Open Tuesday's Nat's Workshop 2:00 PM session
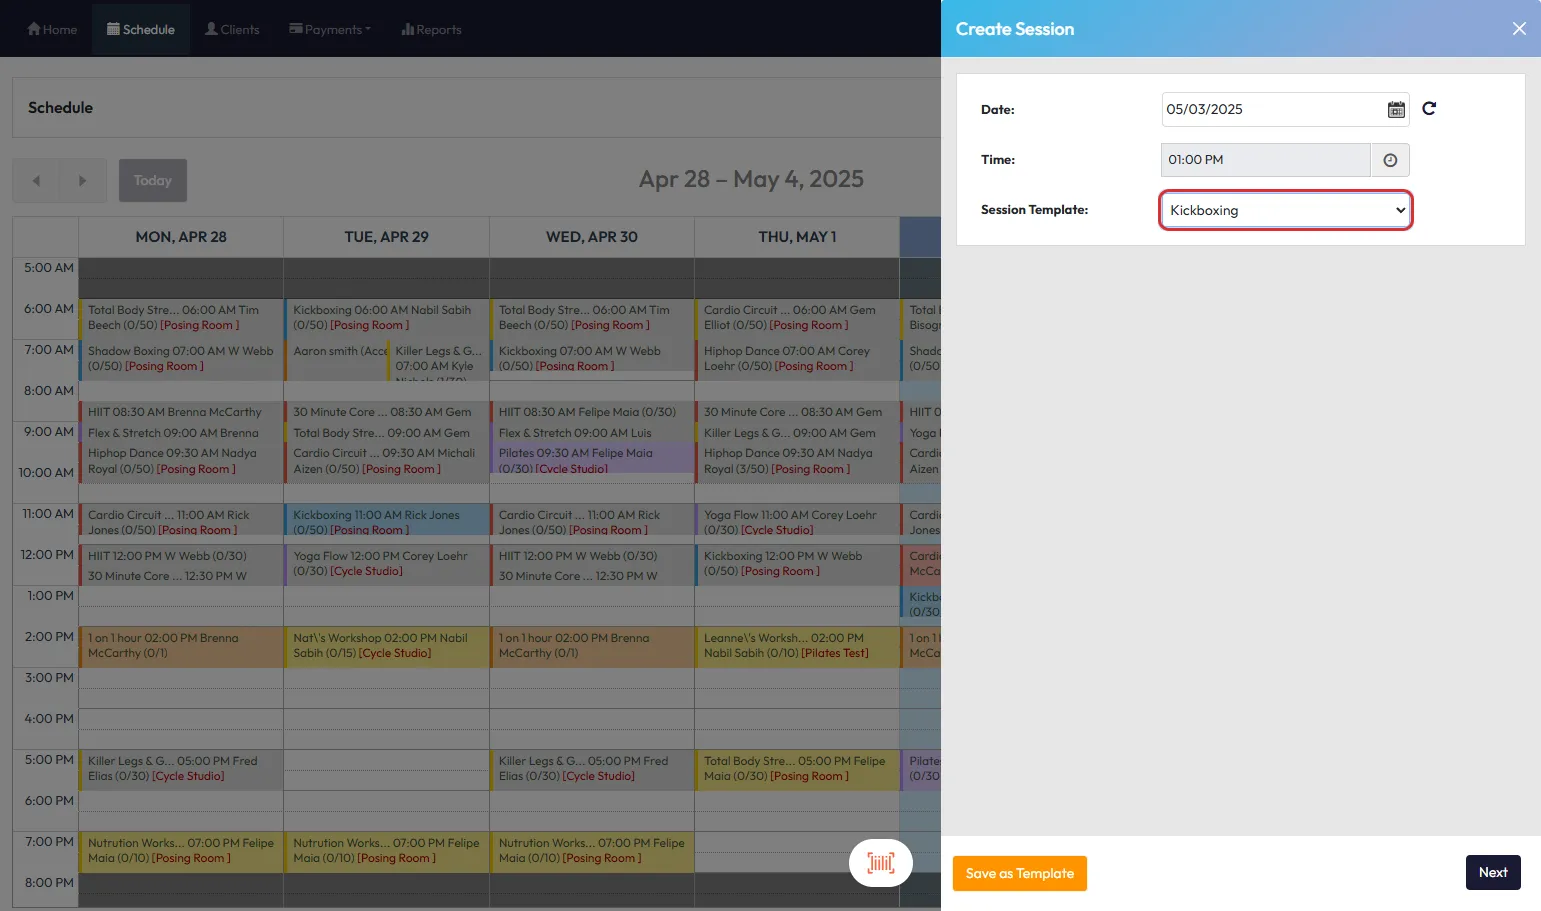The width and height of the screenshot is (1541, 911). tap(386, 646)
